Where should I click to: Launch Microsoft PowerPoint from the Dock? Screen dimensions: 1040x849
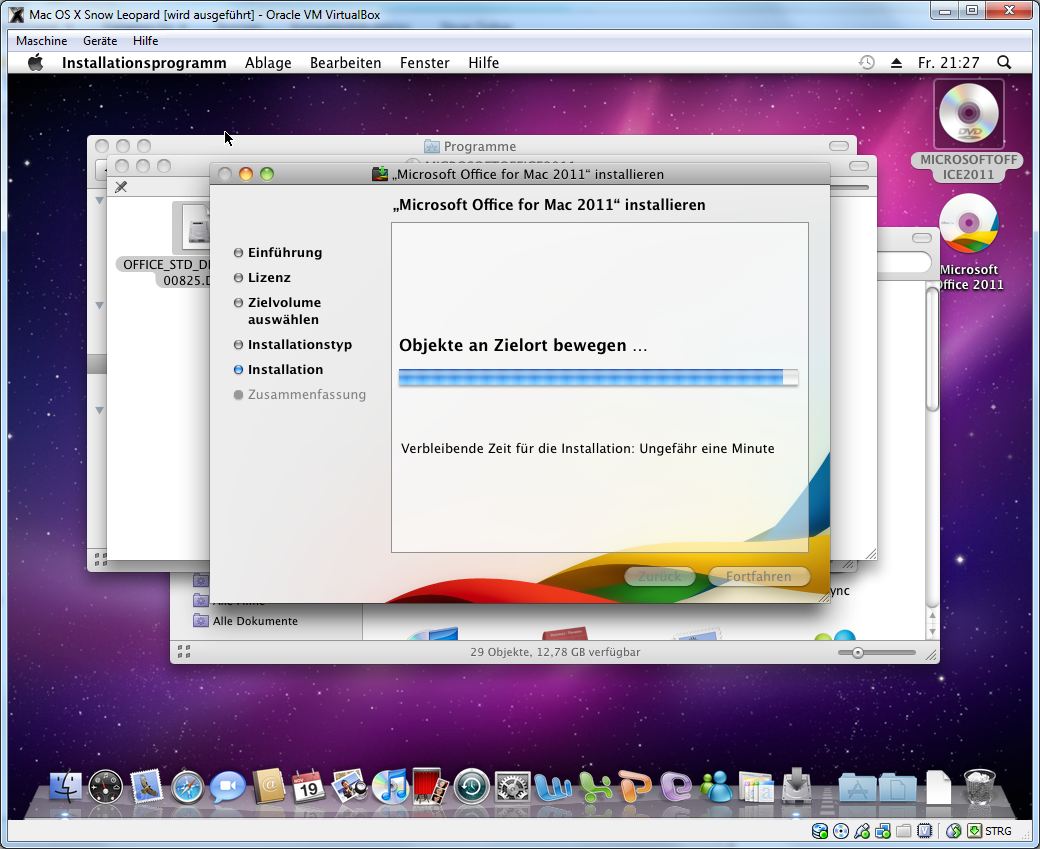tap(635, 787)
